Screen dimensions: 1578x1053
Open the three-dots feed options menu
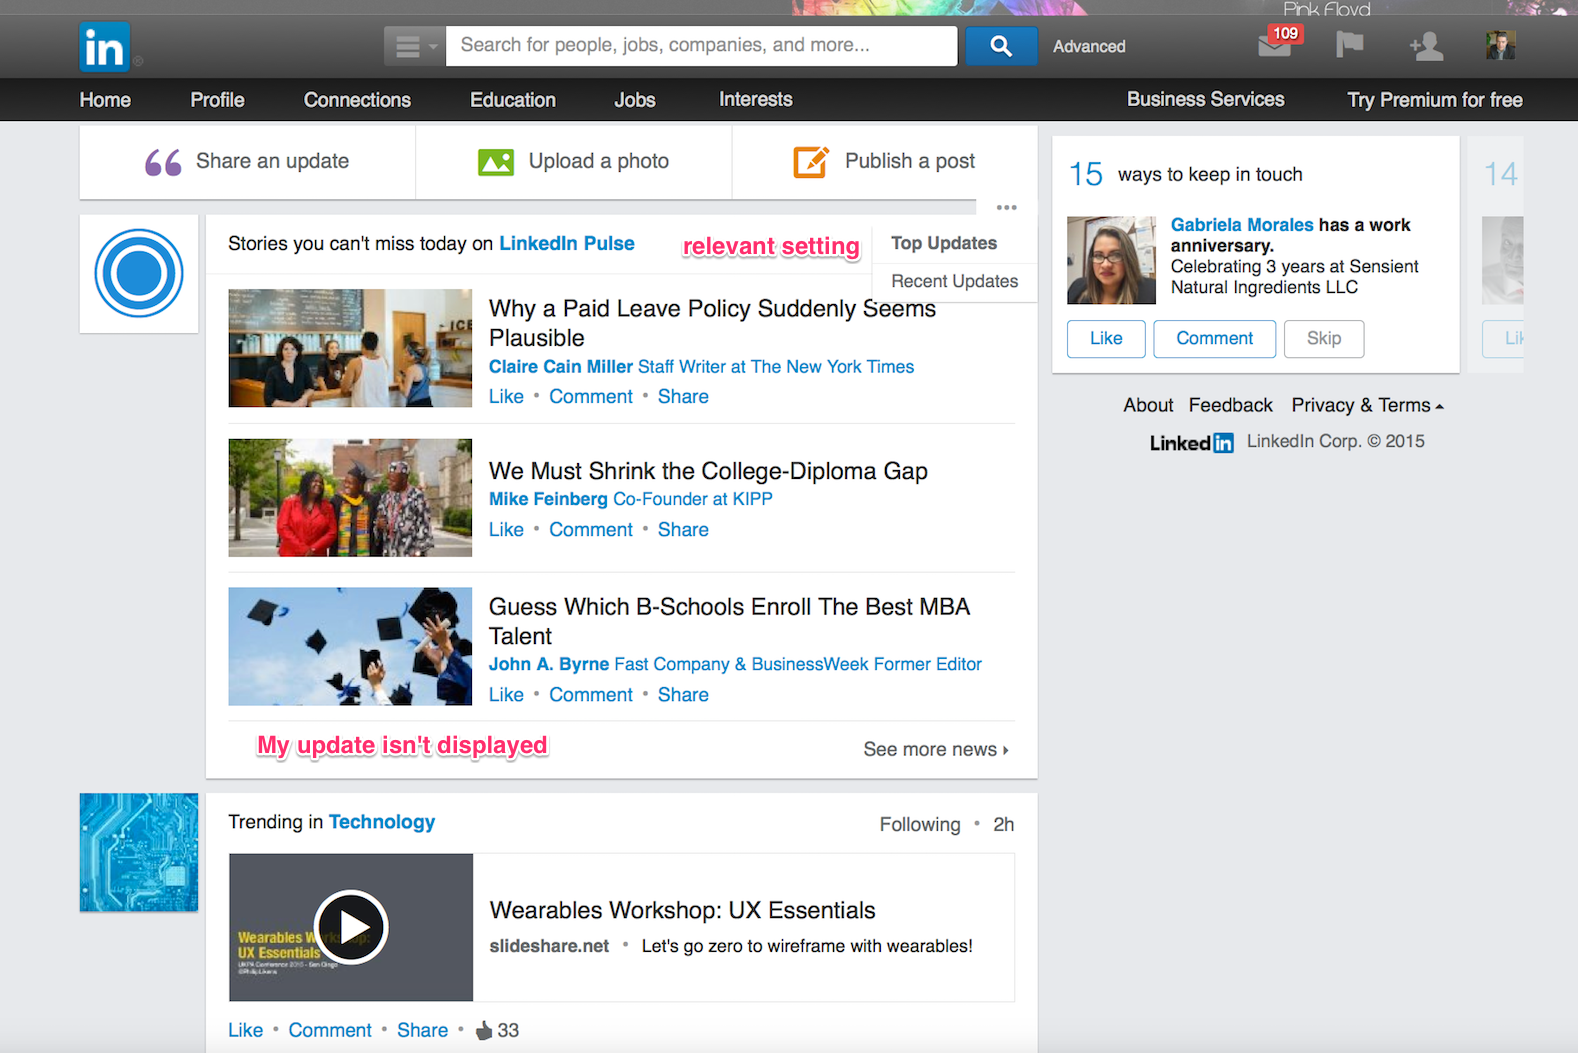click(1006, 208)
